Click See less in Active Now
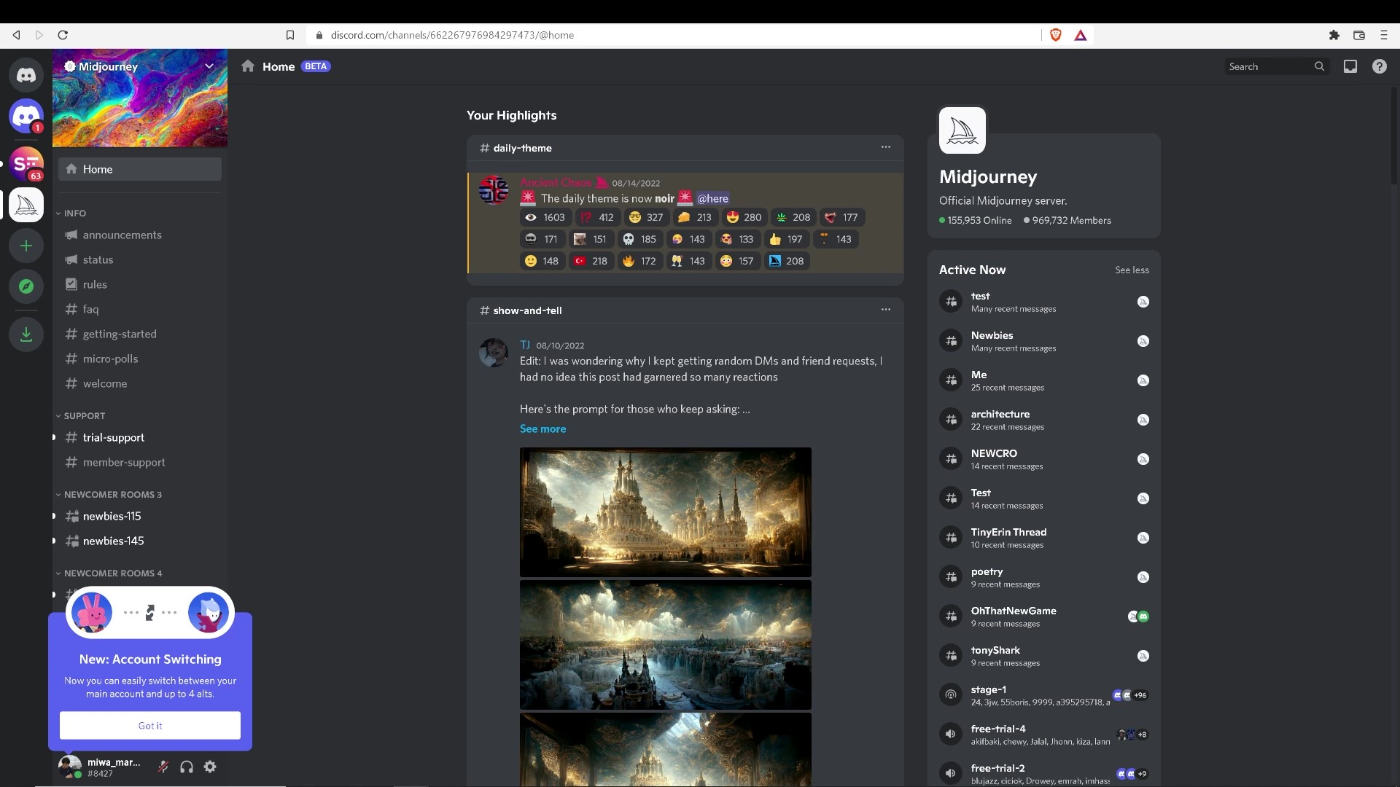 pyautogui.click(x=1132, y=270)
